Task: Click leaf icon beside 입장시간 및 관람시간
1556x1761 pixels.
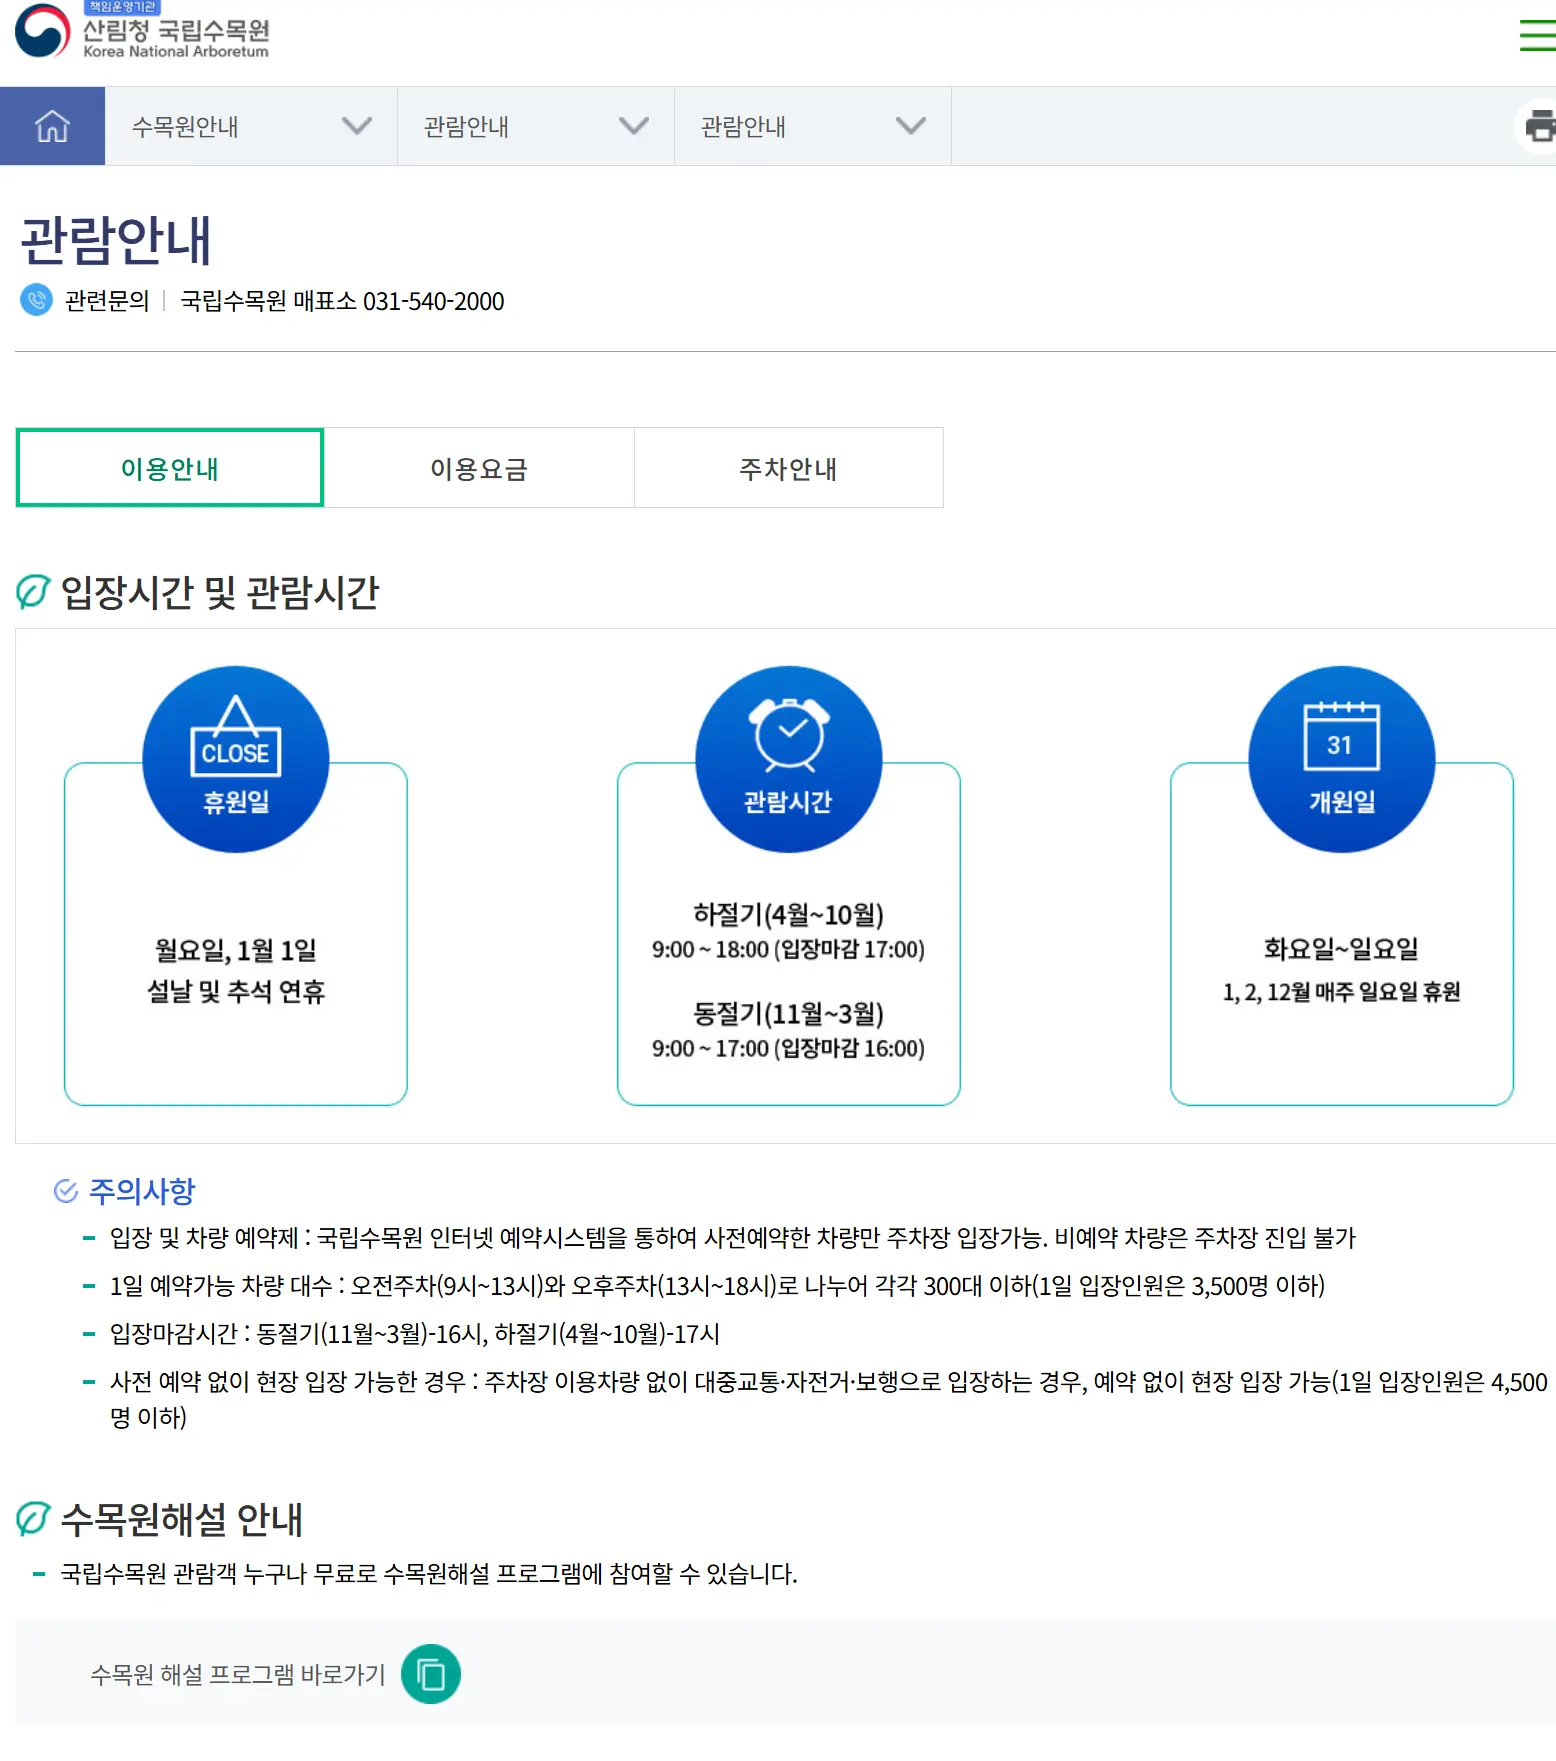Action: (33, 591)
